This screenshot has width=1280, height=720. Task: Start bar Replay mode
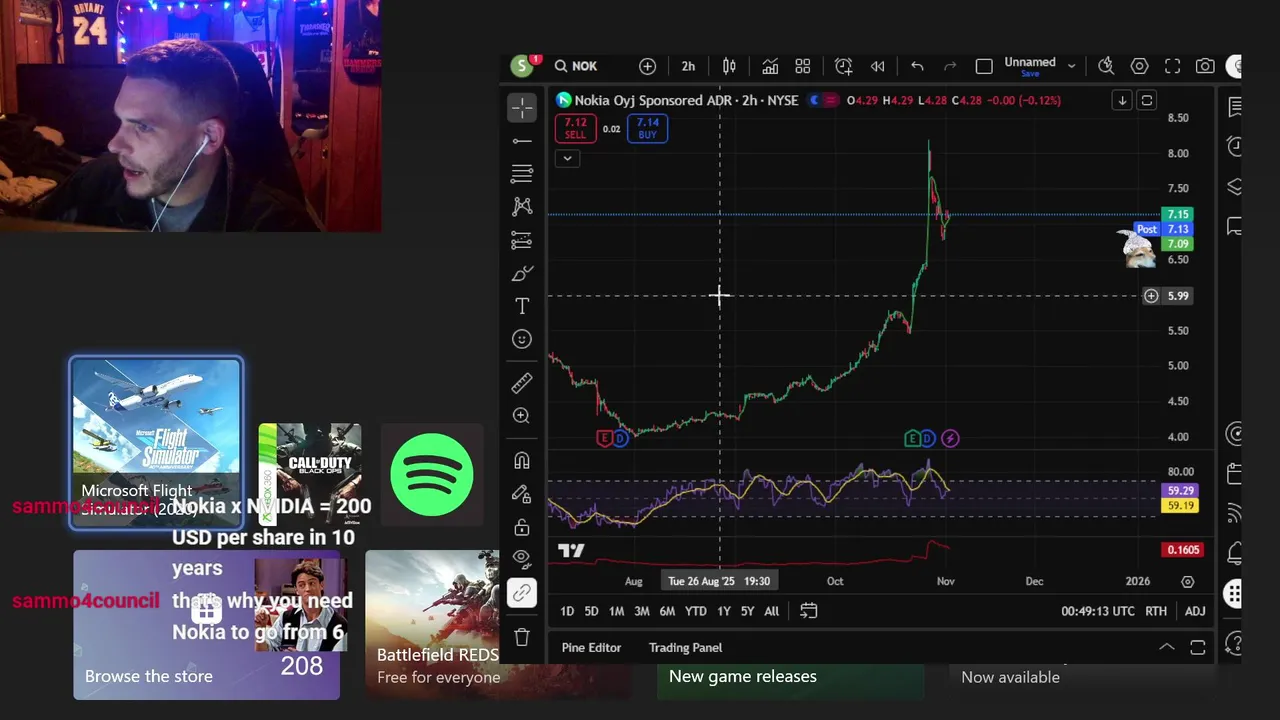(x=877, y=66)
